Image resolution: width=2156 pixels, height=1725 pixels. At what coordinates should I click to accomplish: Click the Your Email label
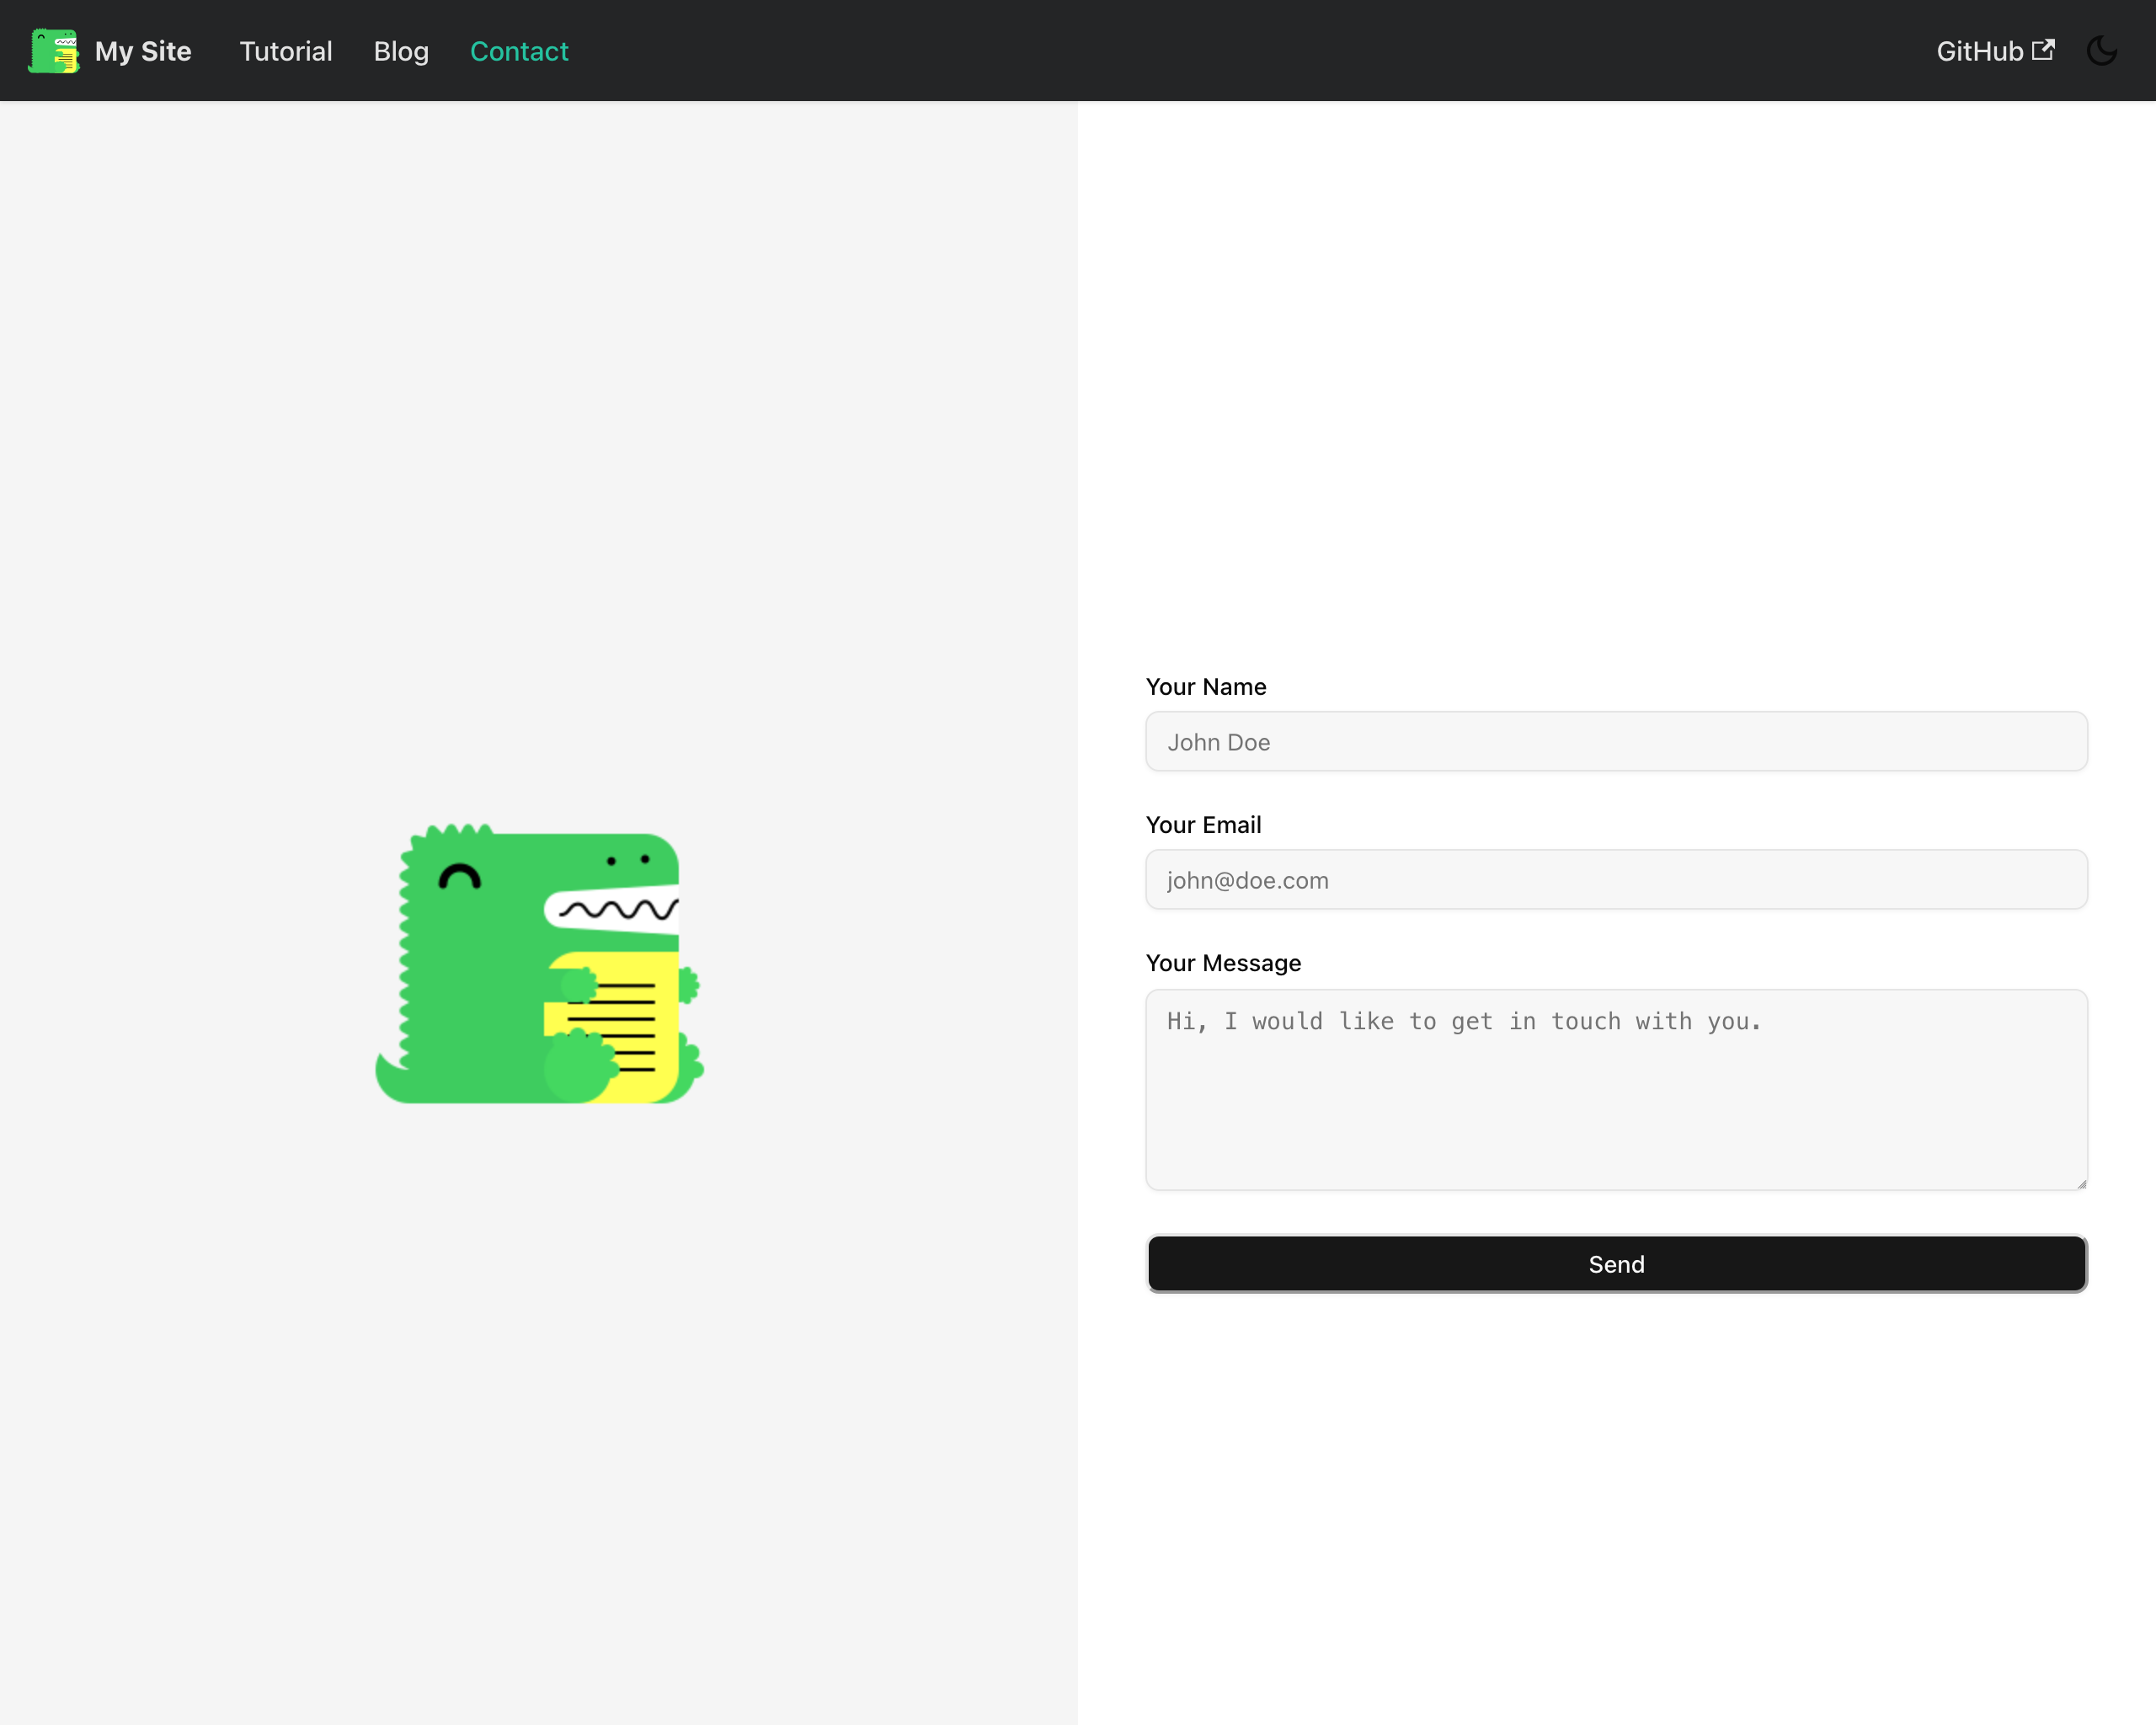1203,825
